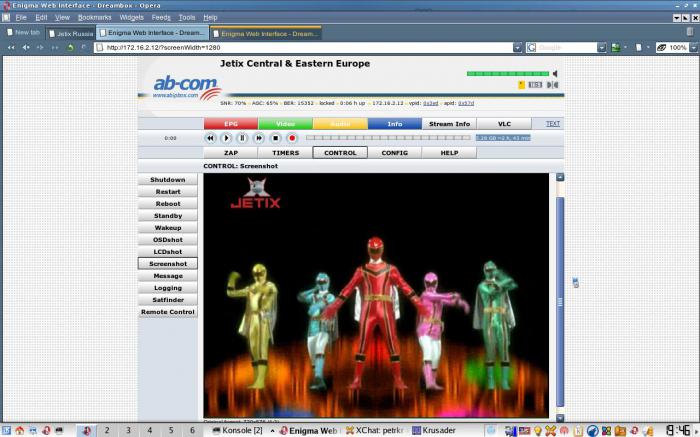Open the Remote Control page

(x=168, y=312)
